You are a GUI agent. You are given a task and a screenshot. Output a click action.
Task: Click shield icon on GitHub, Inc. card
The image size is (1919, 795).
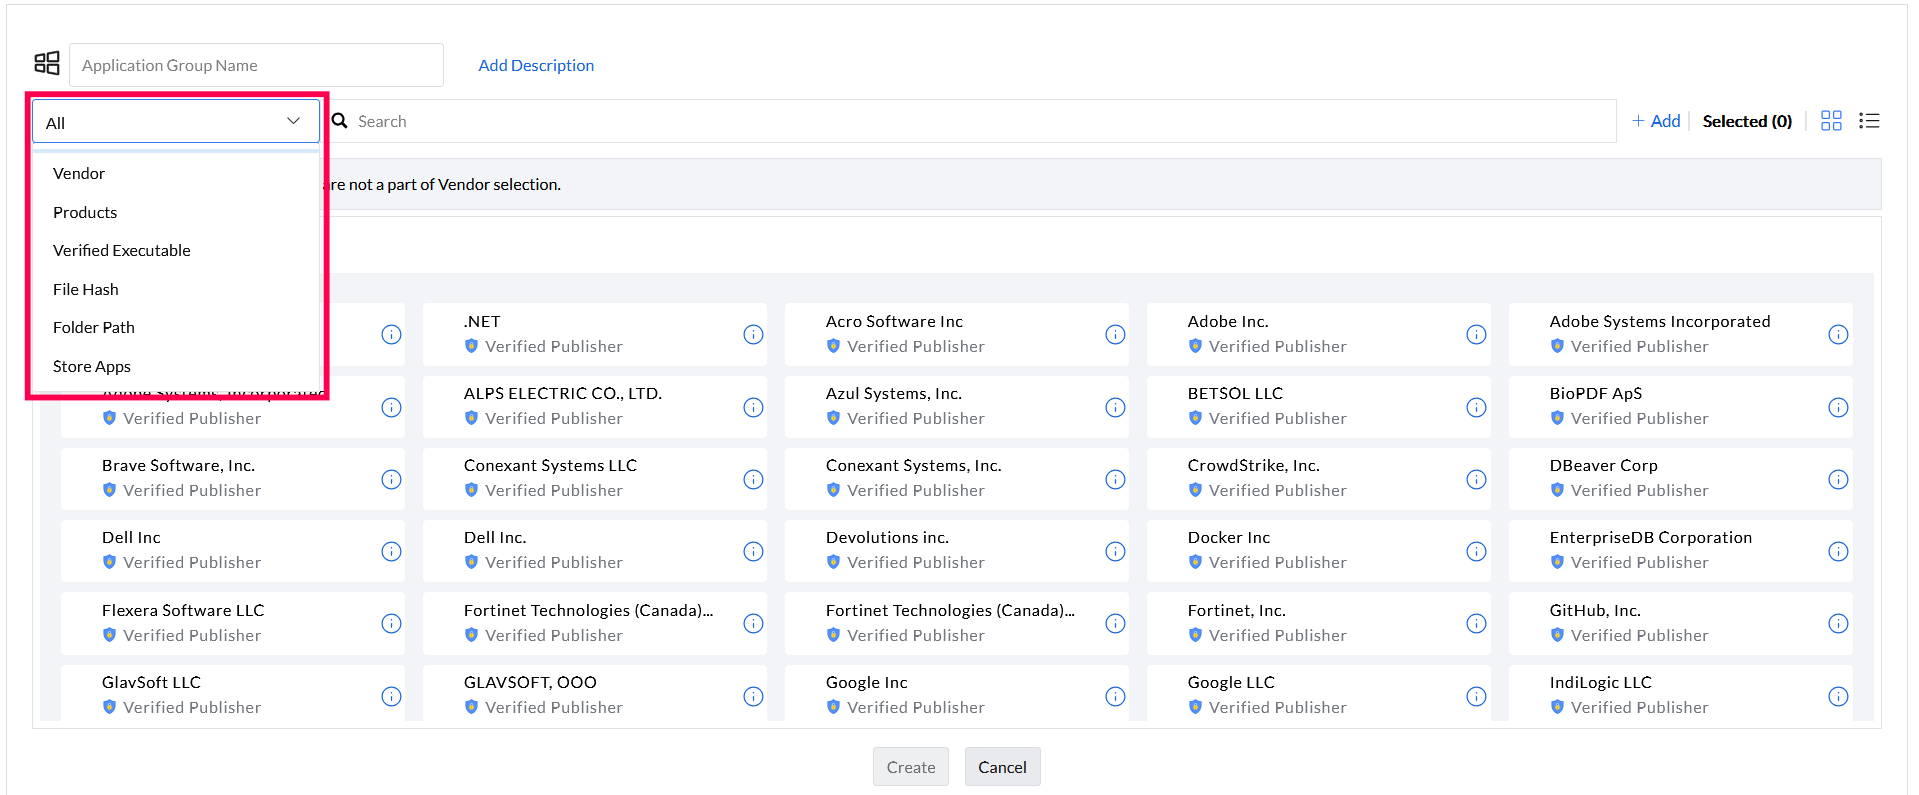pos(1557,635)
